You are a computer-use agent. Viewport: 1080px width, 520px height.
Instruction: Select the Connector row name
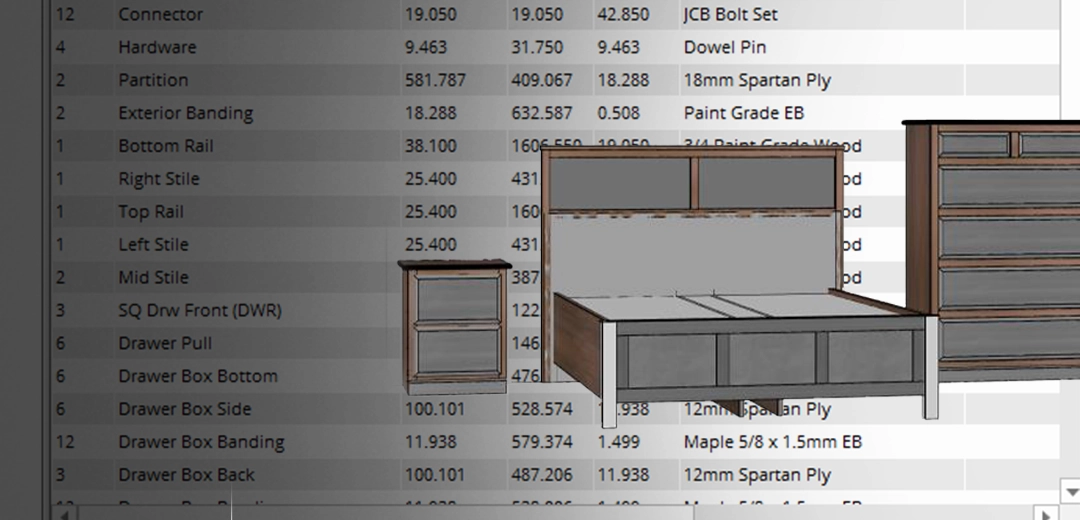pos(160,14)
